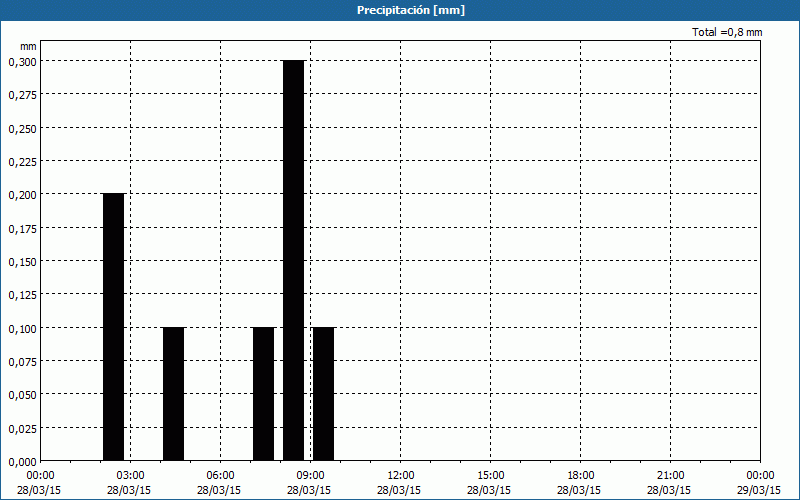This screenshot has width=800, height=500.
Task: Select the Total =0,8 mm label
Action: (727, 32)
